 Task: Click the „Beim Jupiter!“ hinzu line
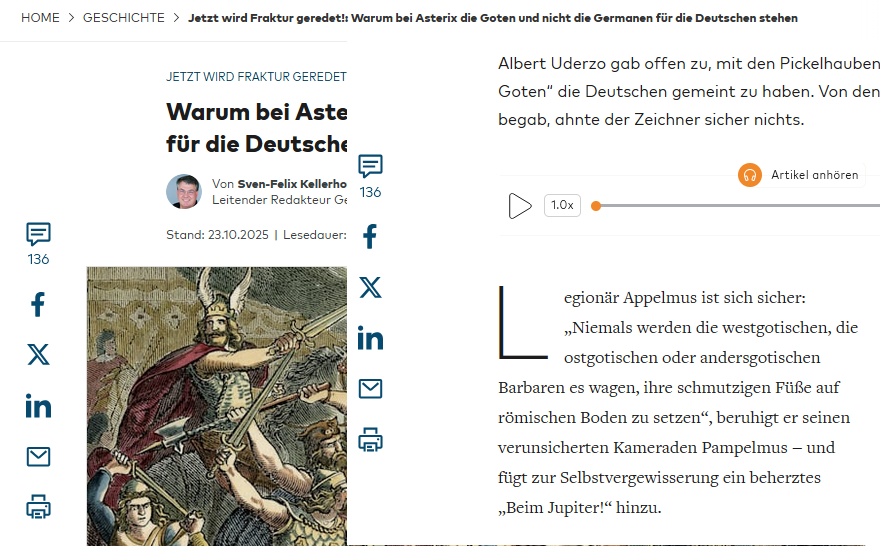580,508
